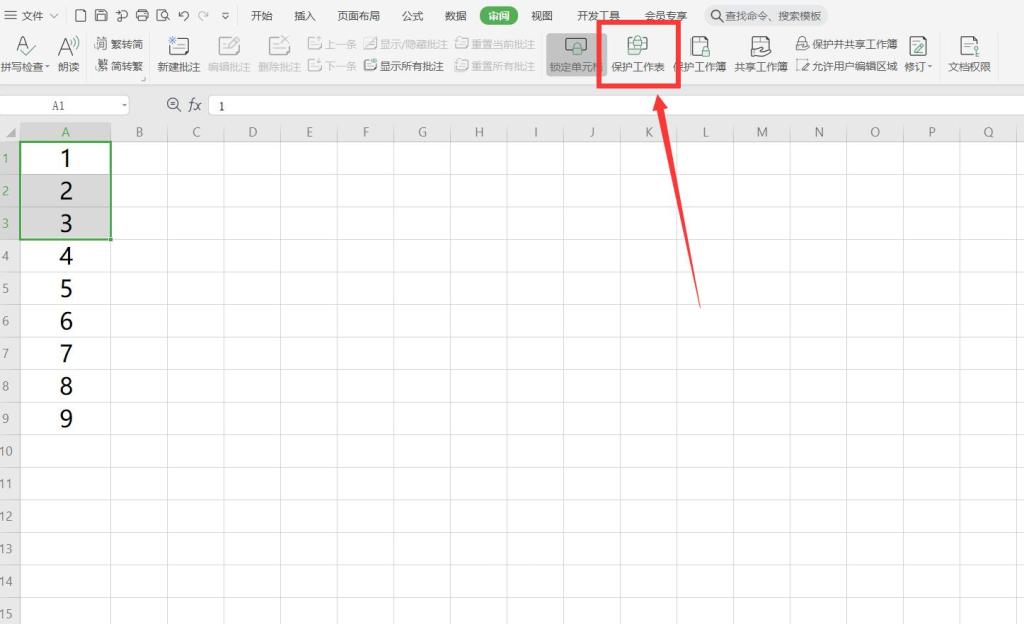Open Print Preview icon
Image resolution: width=1024 pixels, height=624 pixels.
[163, 15]
